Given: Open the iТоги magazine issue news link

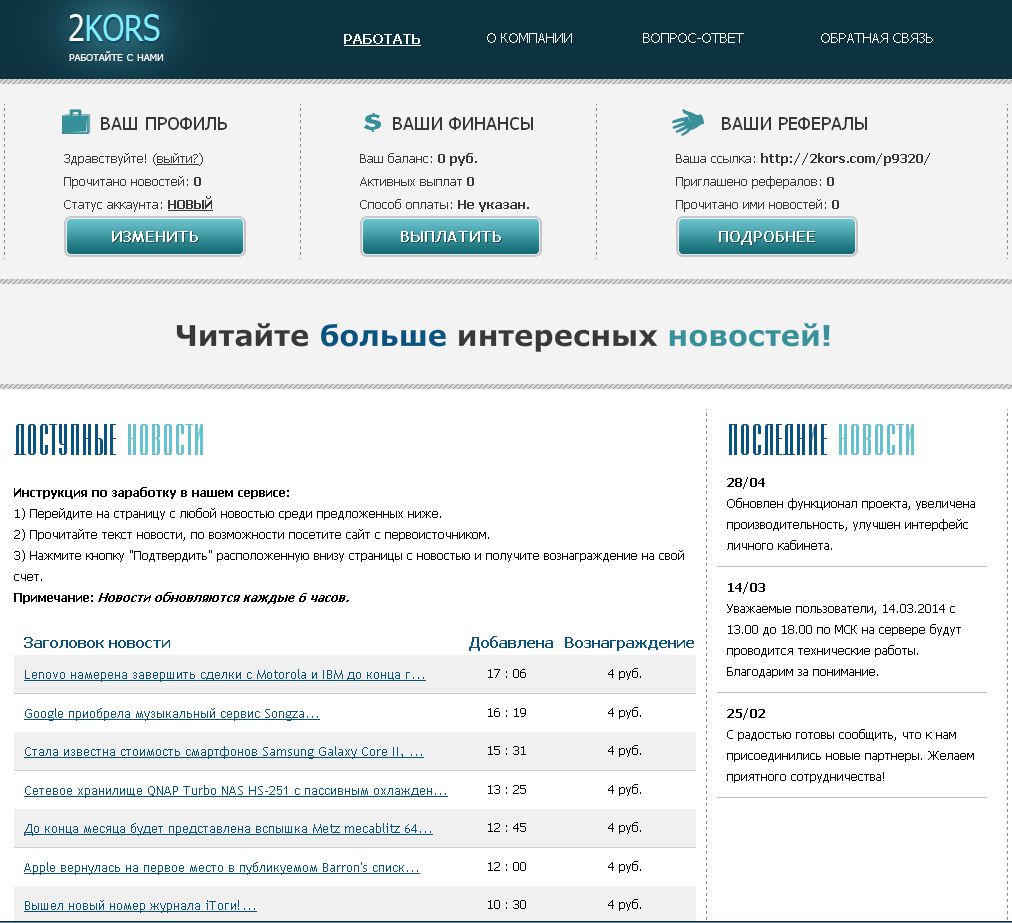Looking at the screenshot, I should tap(140, 906).
